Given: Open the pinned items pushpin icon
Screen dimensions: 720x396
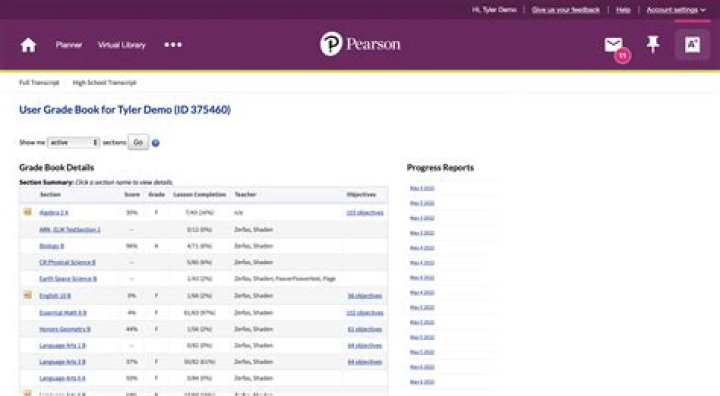Looking at the screenshot, I should tap(653, 45).
